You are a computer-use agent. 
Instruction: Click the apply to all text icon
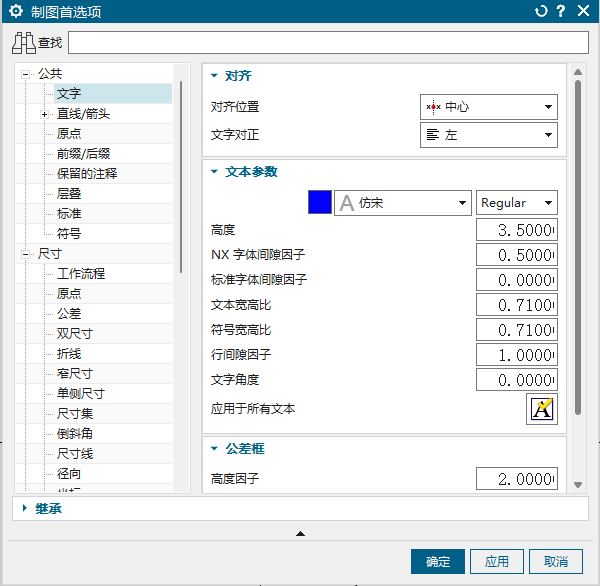542,409
